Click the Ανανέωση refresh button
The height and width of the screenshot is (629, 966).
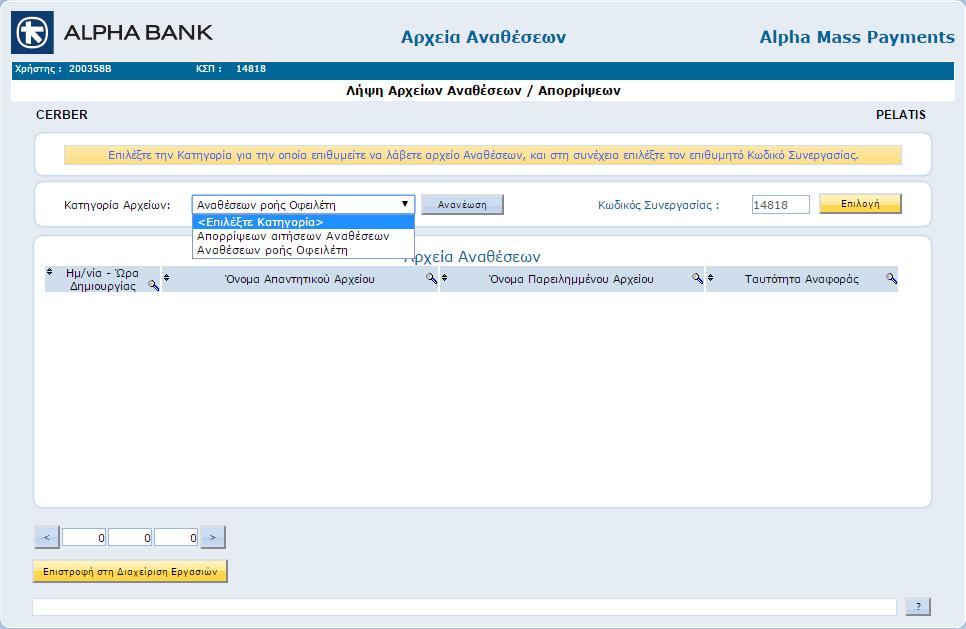tap(462, 205)
